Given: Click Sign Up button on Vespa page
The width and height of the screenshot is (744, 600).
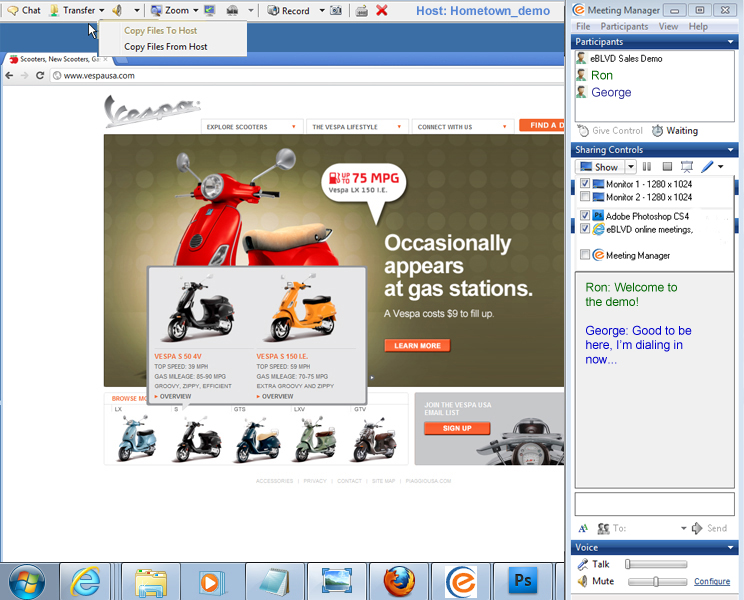Looking at the screenshot, I should (457, 428).
